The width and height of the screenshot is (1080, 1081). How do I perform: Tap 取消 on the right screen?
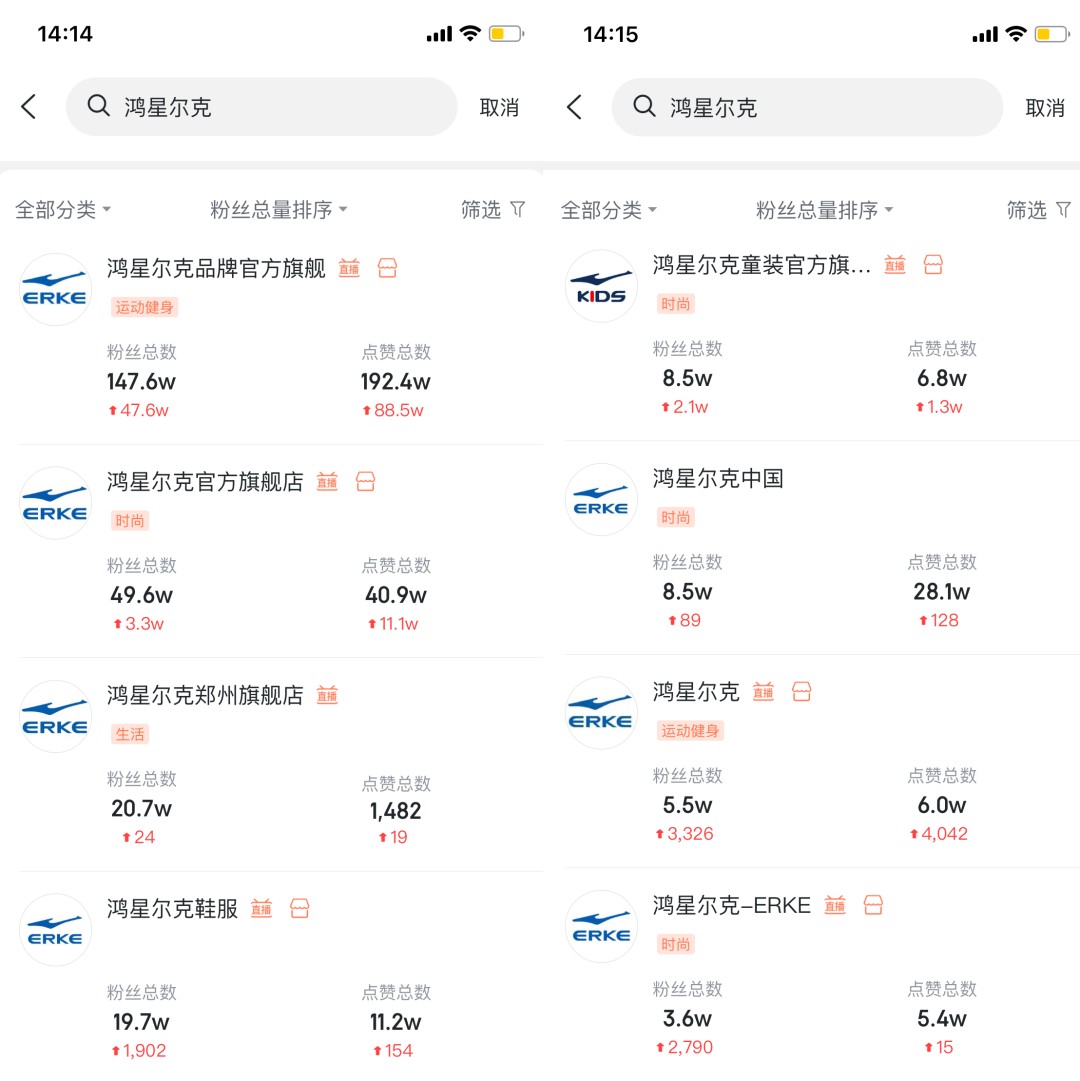1045,108
